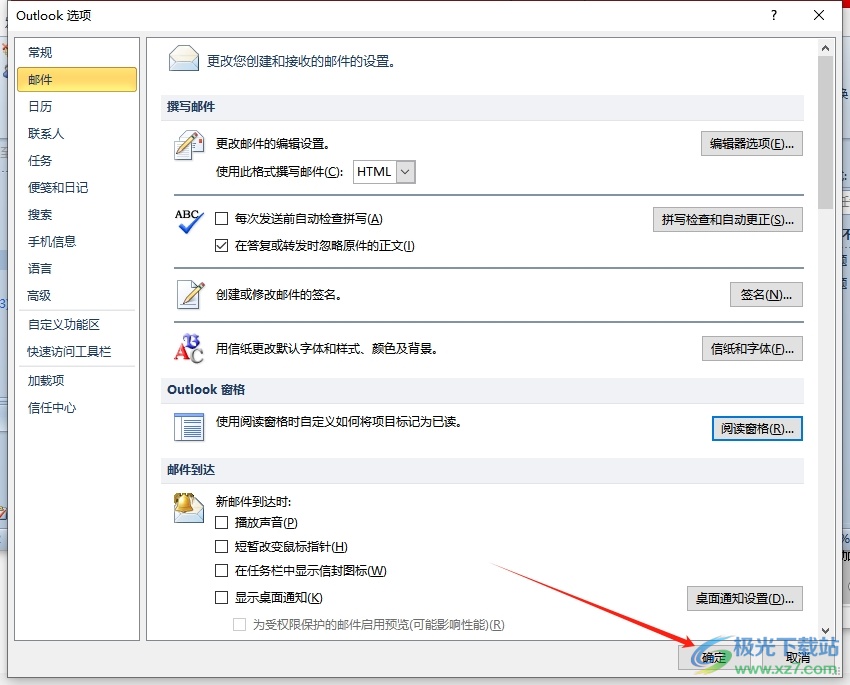Click the 新邮件到达时 label
The height and width of the screenshot is (685, 850).
click(253, 502)
